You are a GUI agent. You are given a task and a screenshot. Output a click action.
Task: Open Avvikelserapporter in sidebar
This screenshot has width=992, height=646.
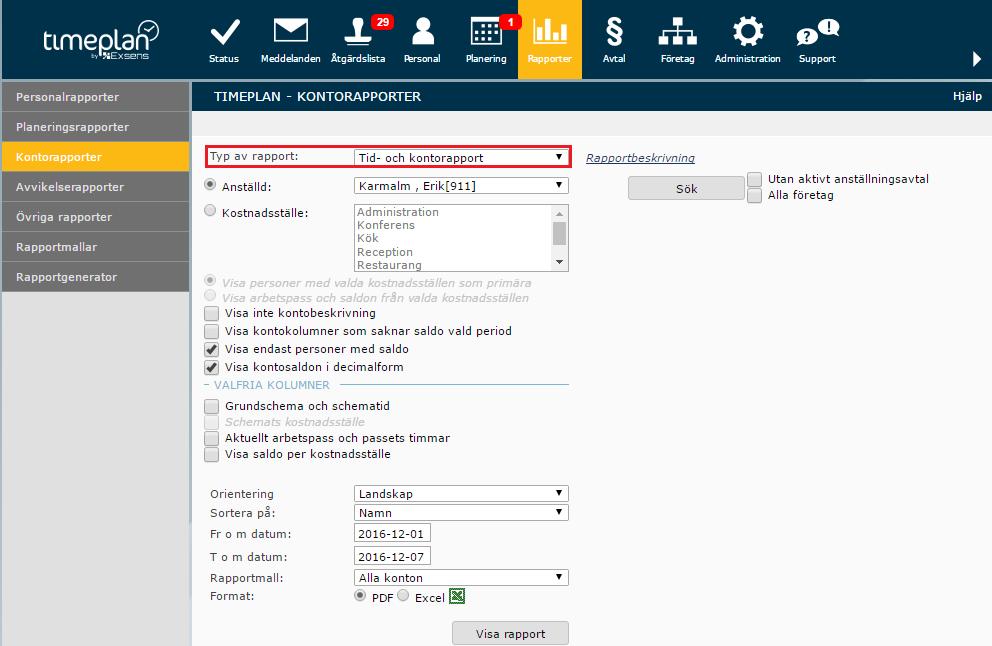pos(96,187)
